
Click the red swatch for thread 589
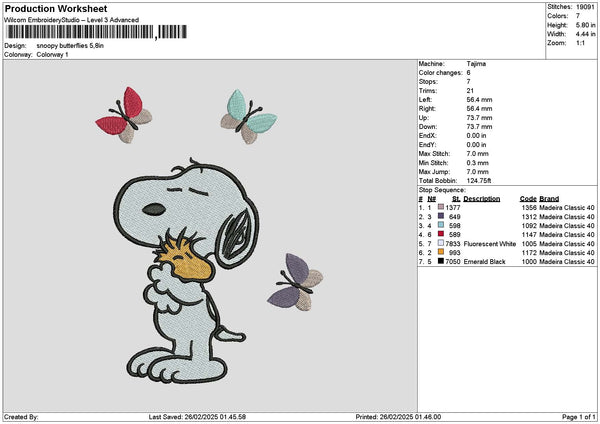point(441,234)
